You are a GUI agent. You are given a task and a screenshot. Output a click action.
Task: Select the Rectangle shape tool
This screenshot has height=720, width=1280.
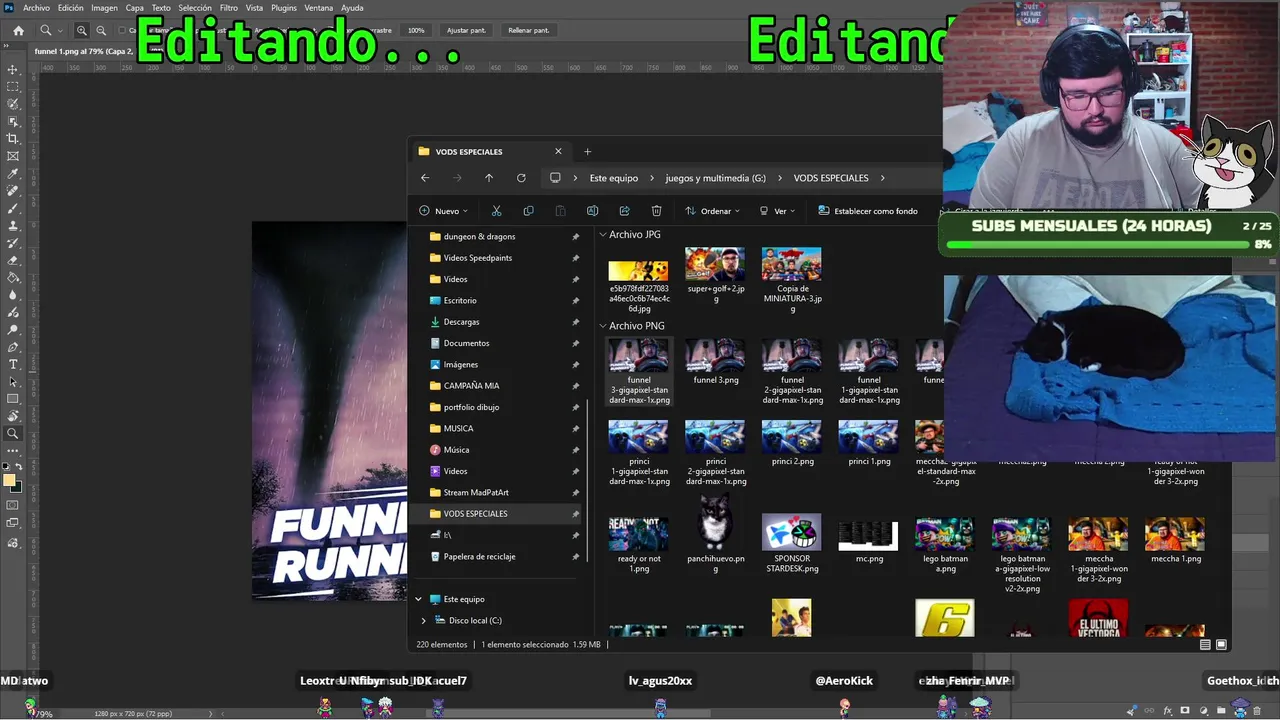[x=13, y=399]
